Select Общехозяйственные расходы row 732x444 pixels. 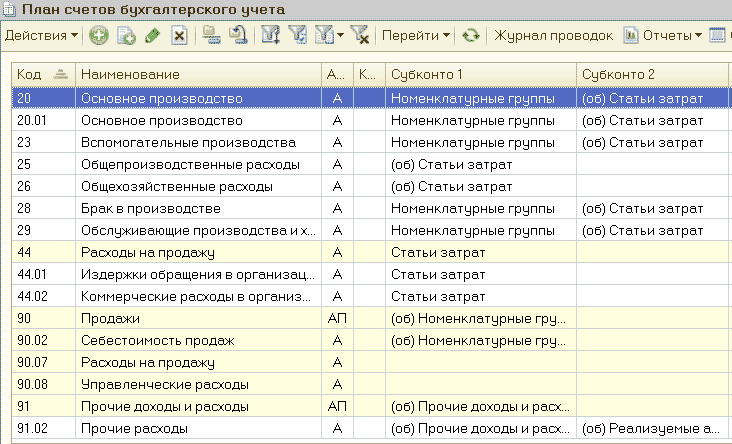370,186
